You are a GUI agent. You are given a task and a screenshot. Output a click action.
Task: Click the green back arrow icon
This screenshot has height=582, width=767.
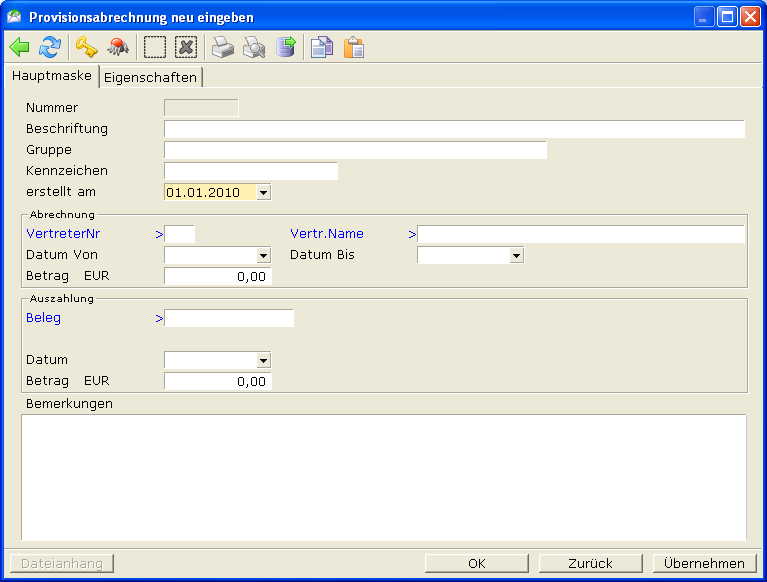19,47
